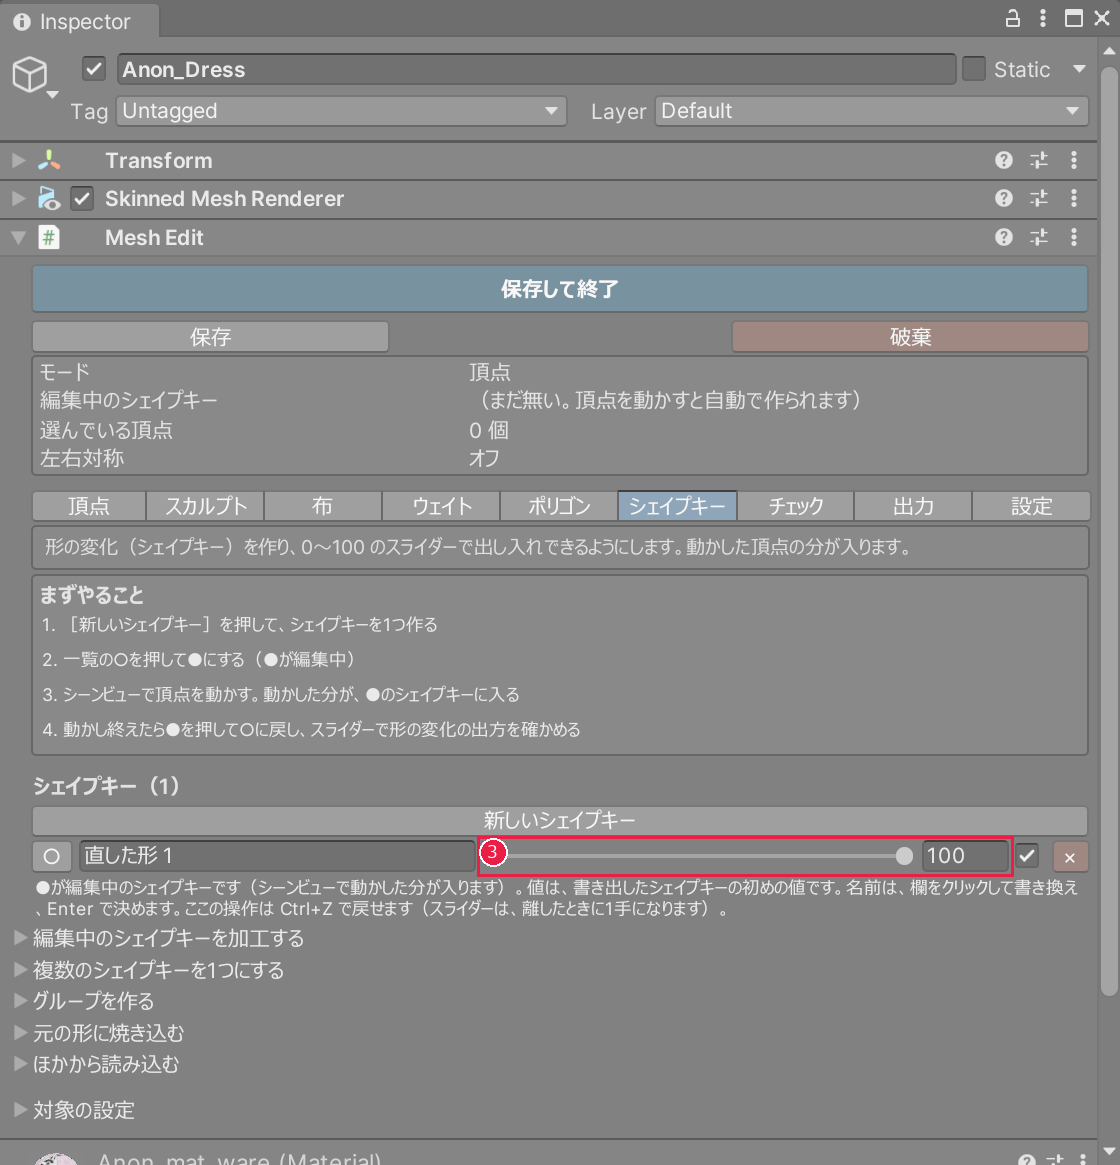The image size is (1120, 1165).
Task: Click the GameObject cube icon
Action: (x=30, y=74)
